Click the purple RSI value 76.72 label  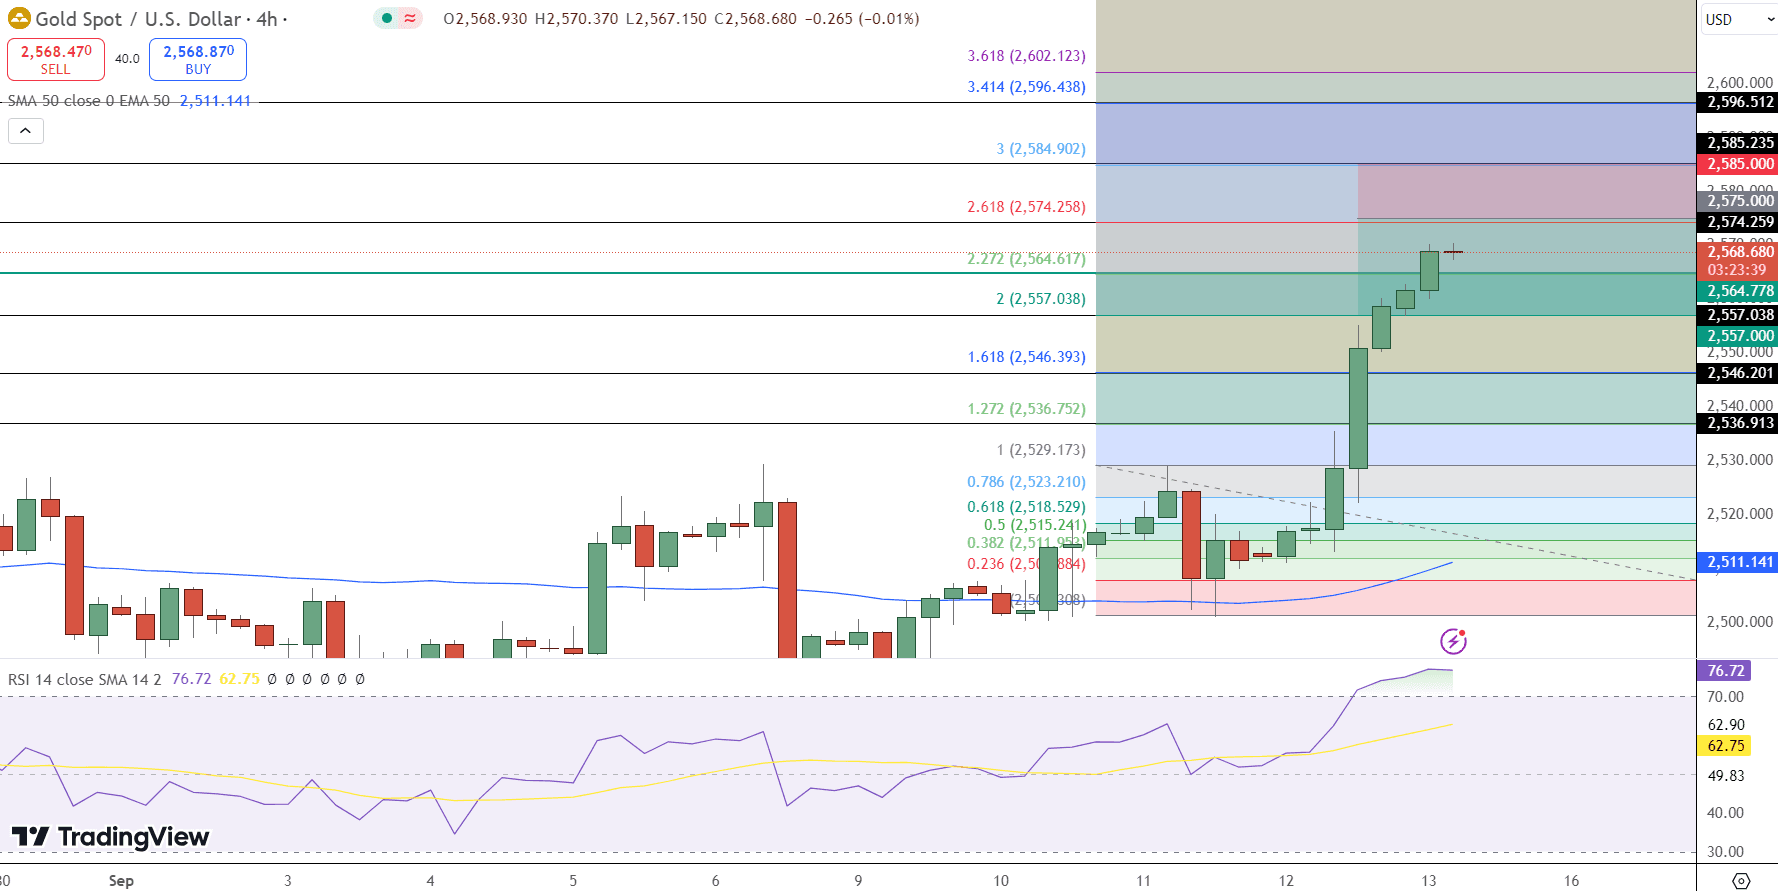(x=1725, y=671)
